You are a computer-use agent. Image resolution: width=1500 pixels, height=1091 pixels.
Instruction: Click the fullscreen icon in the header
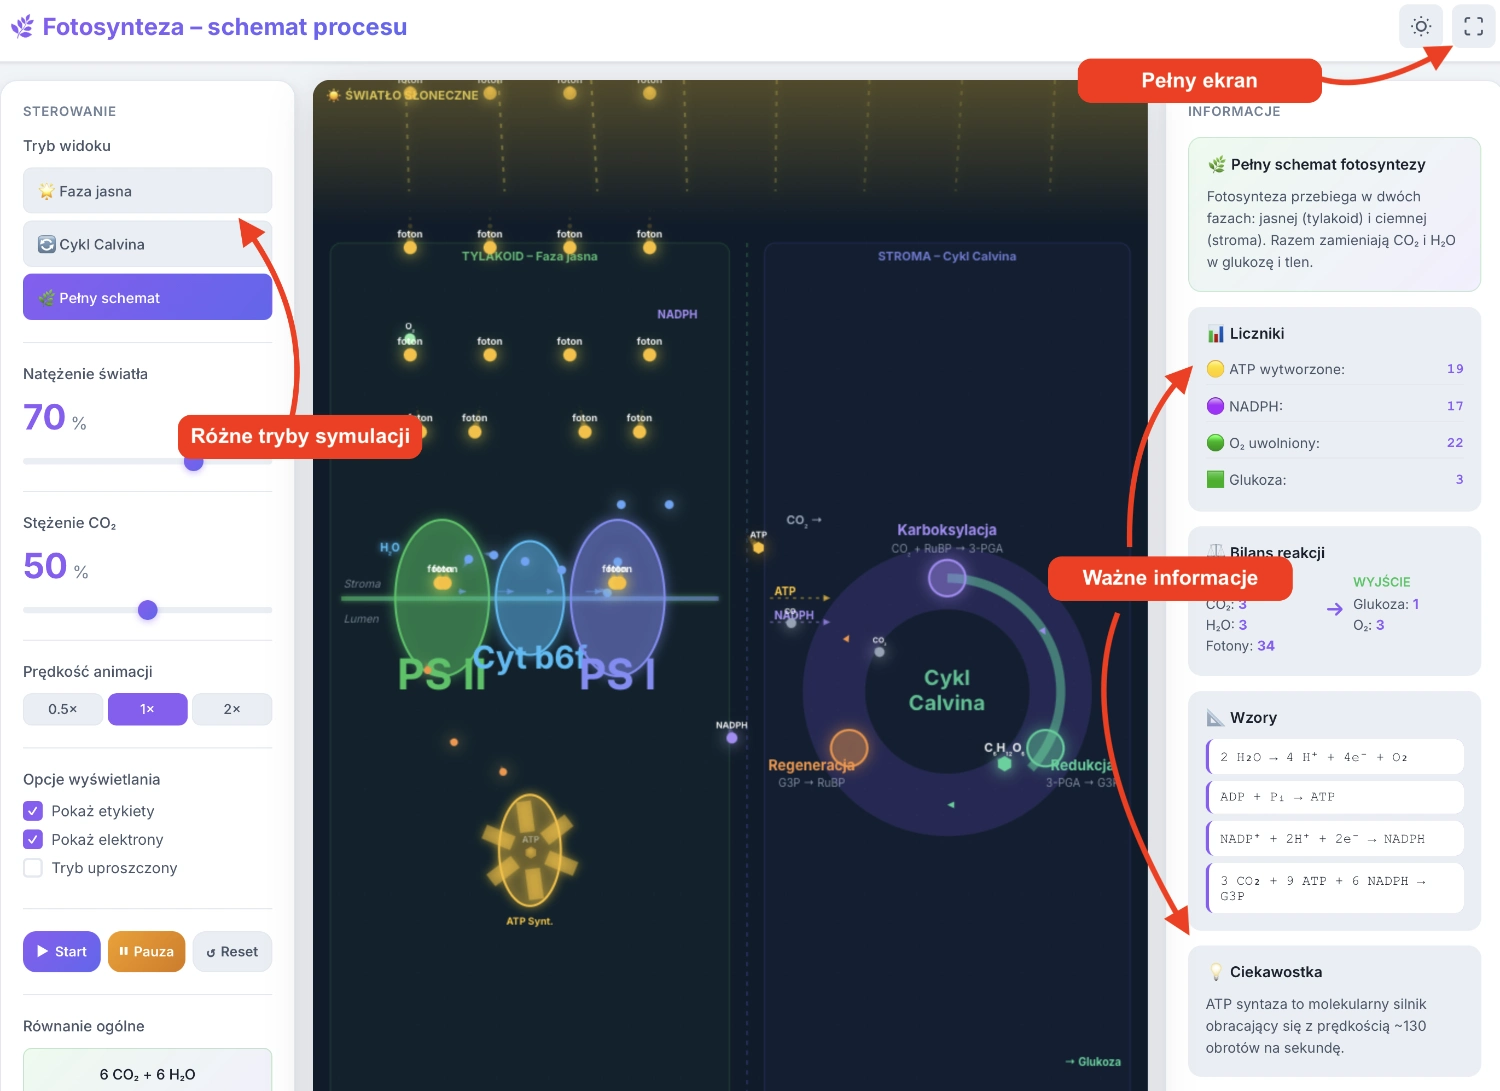(x=1473, y=27)
